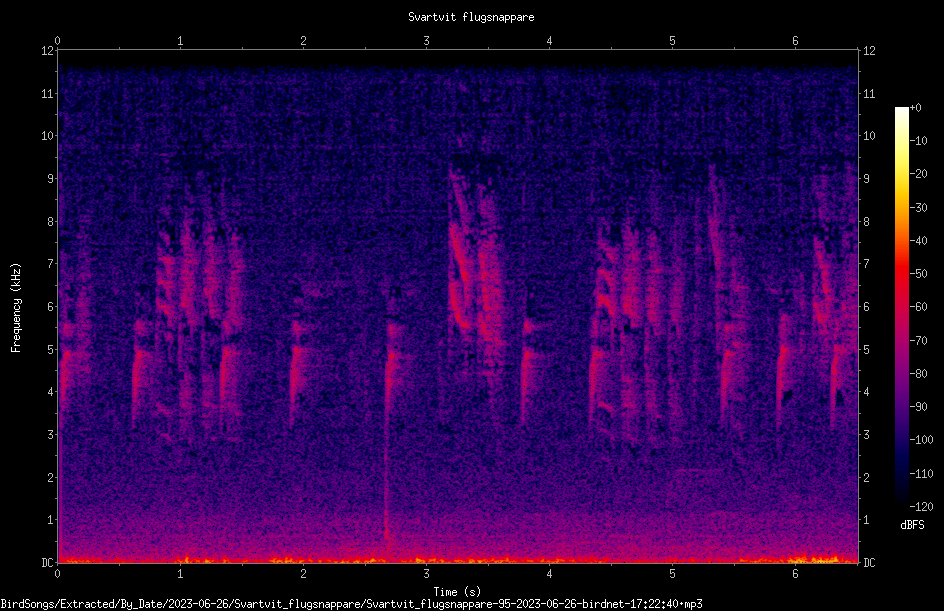Click the "6" tick on the bottom time axis
Screen dimensions: 944x611
[x=795, y=574]
